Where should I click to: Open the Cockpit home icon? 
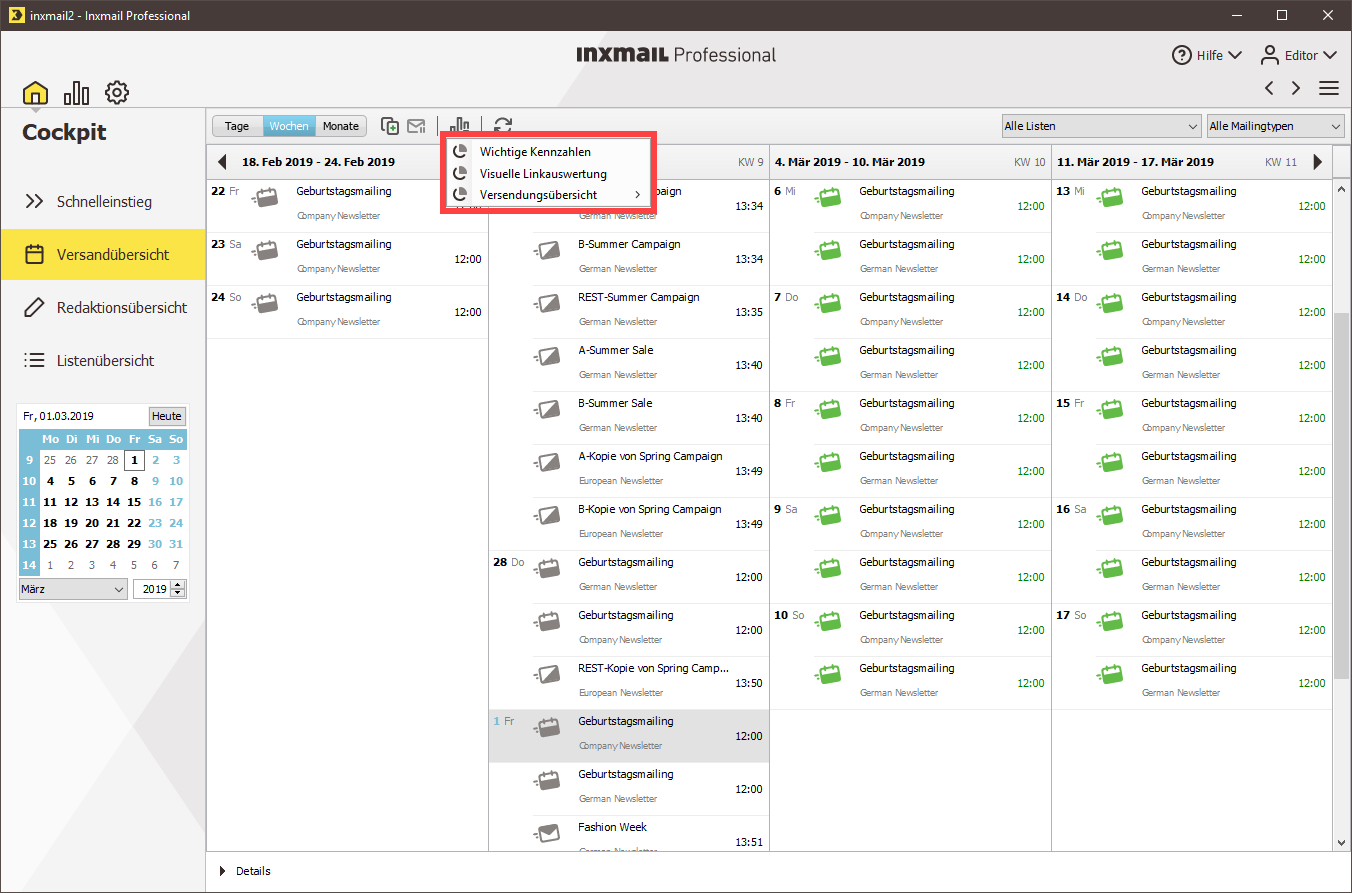[x=35, y=93]
